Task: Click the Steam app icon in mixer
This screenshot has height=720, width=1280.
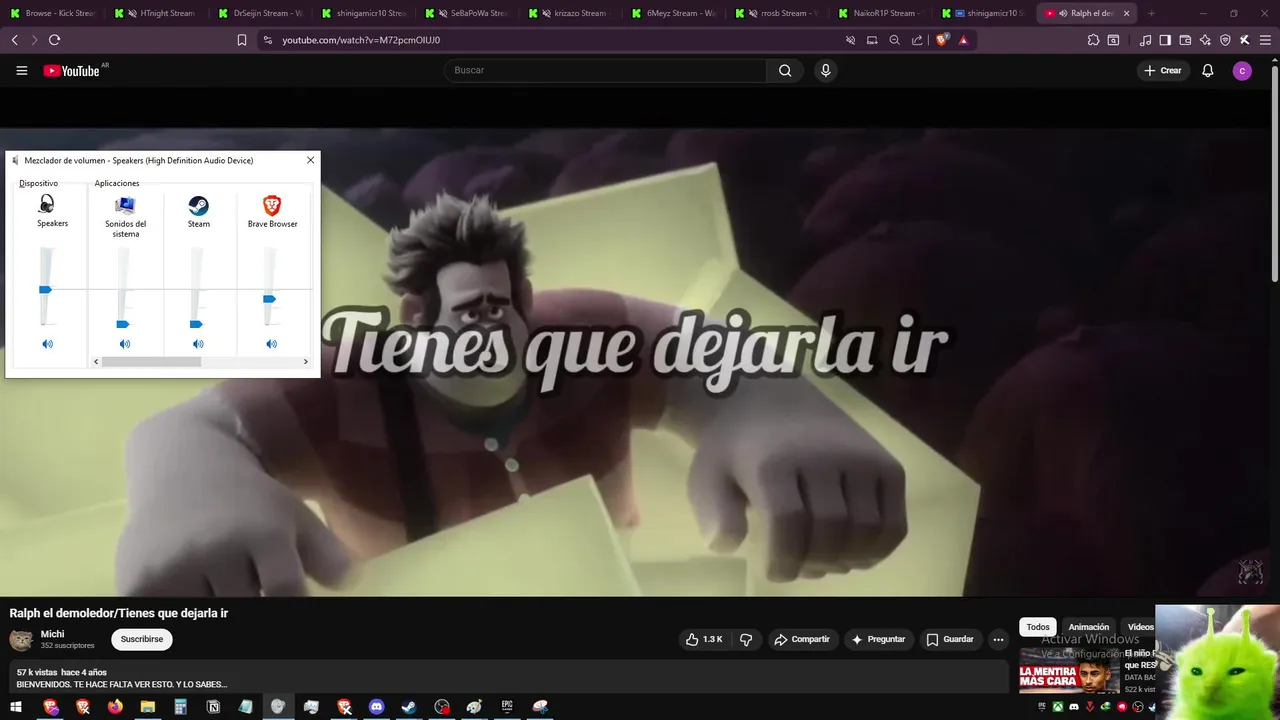Action: pyautogui.click(x=199, y=205)
